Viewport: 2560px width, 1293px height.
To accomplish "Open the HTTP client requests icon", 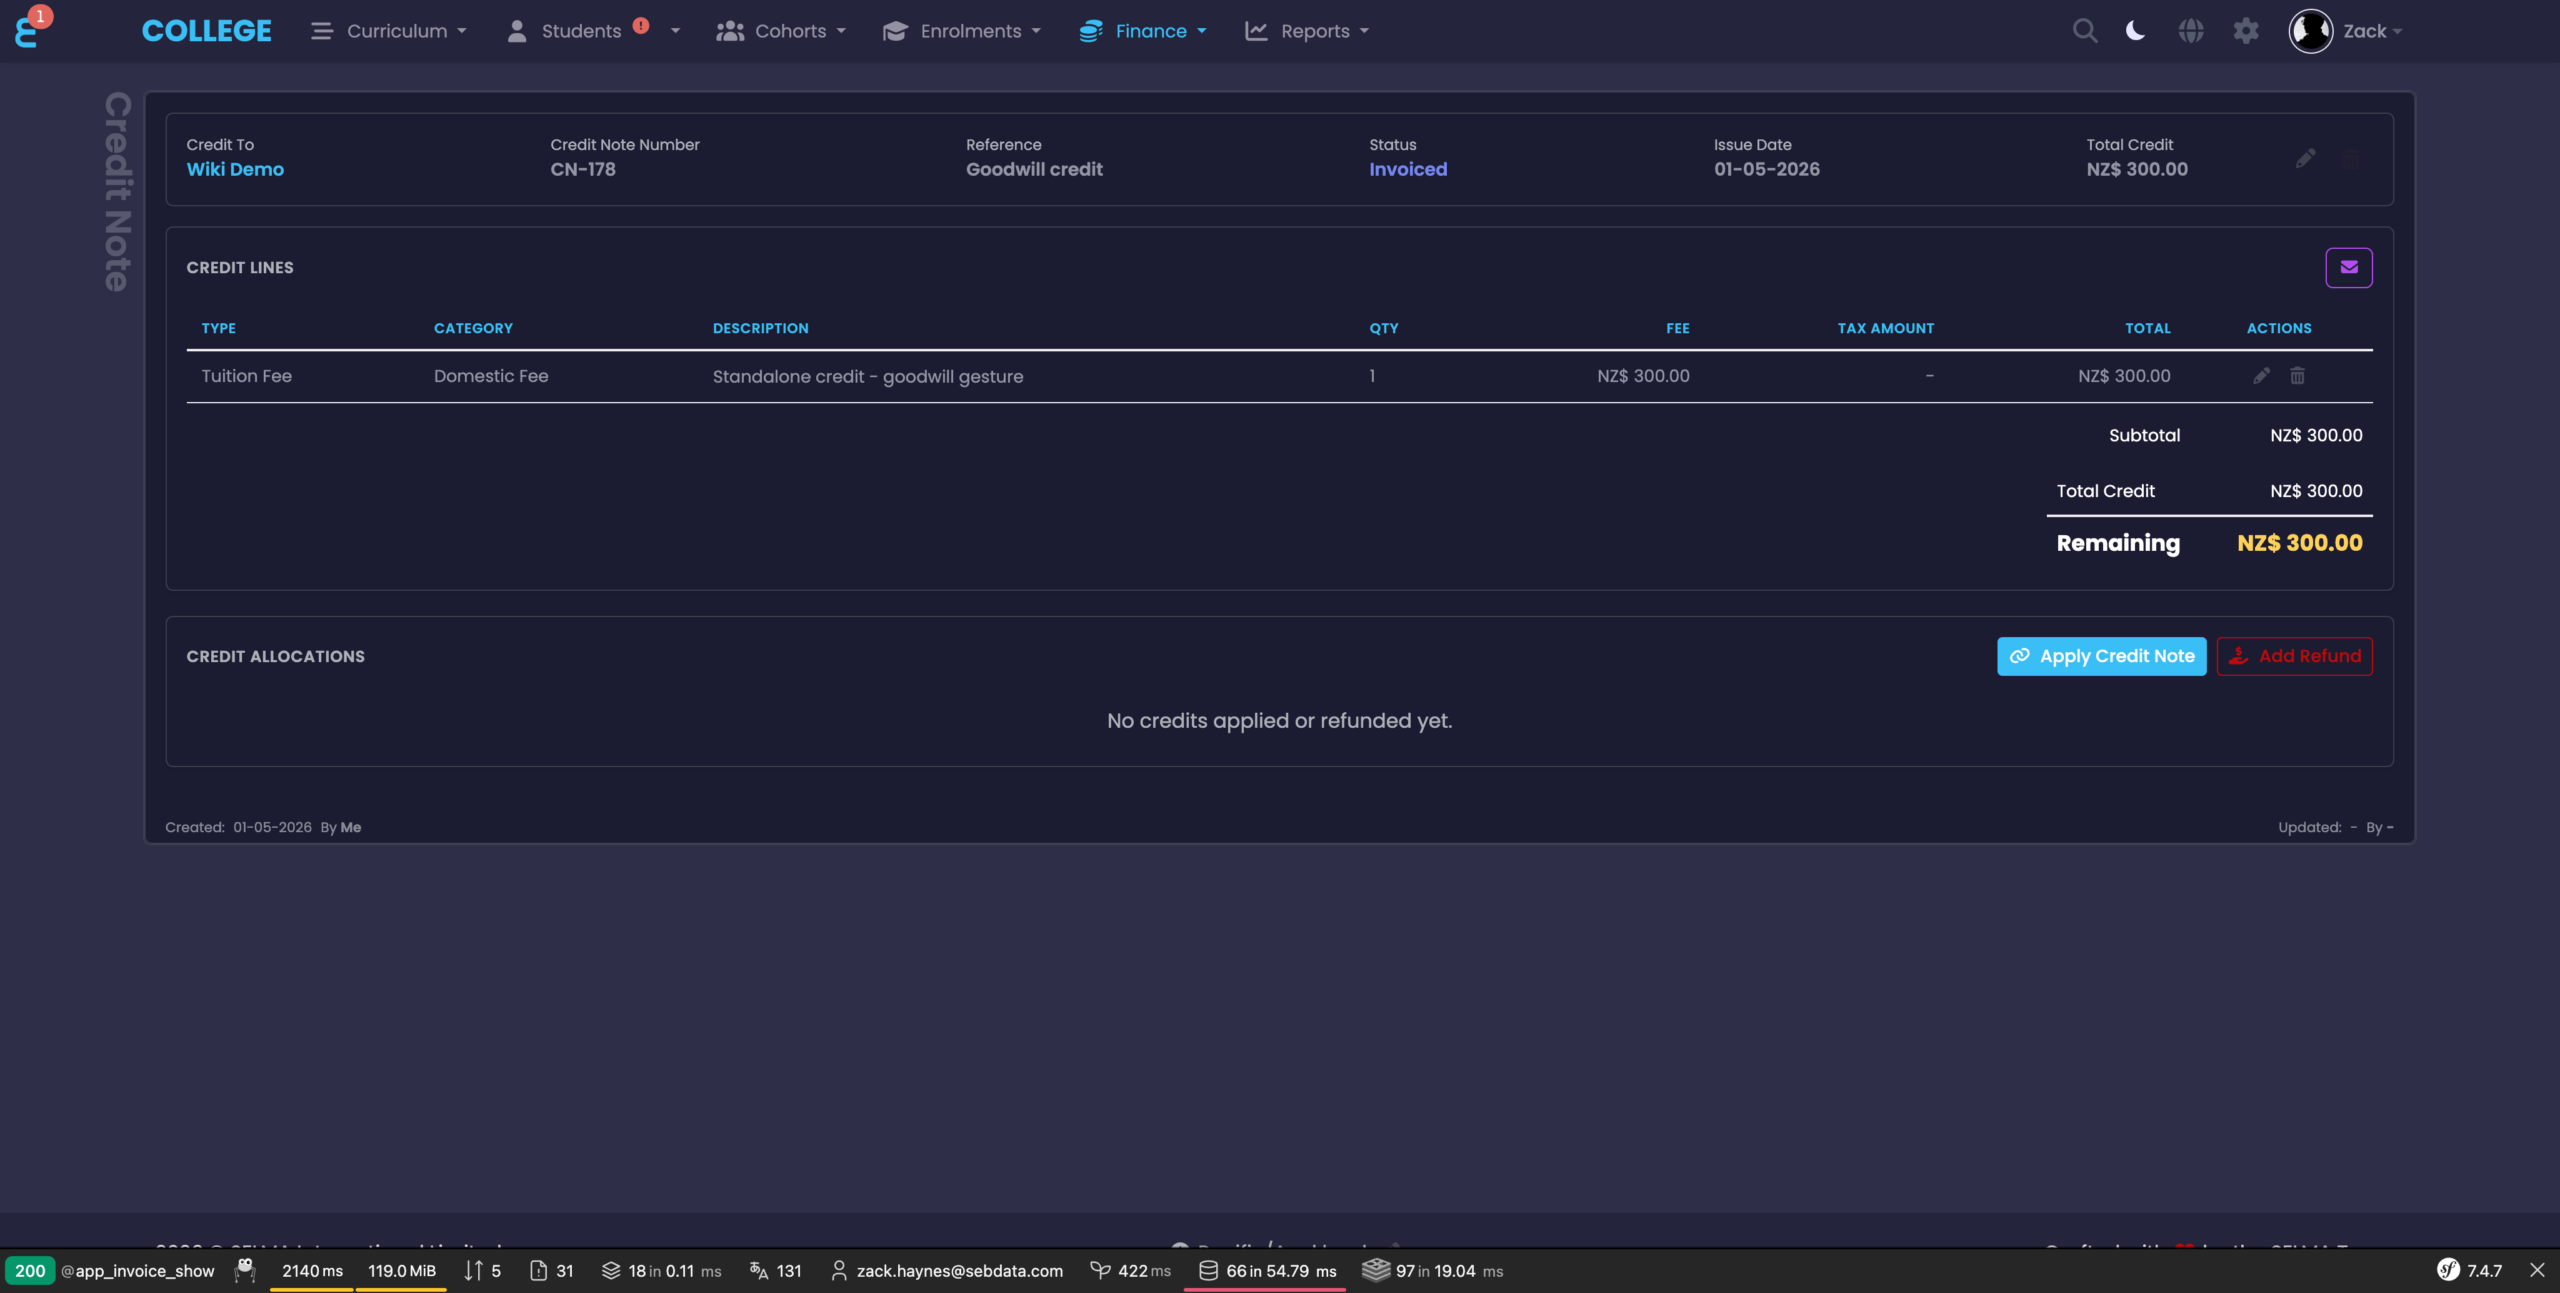I will pos(482,1271).
